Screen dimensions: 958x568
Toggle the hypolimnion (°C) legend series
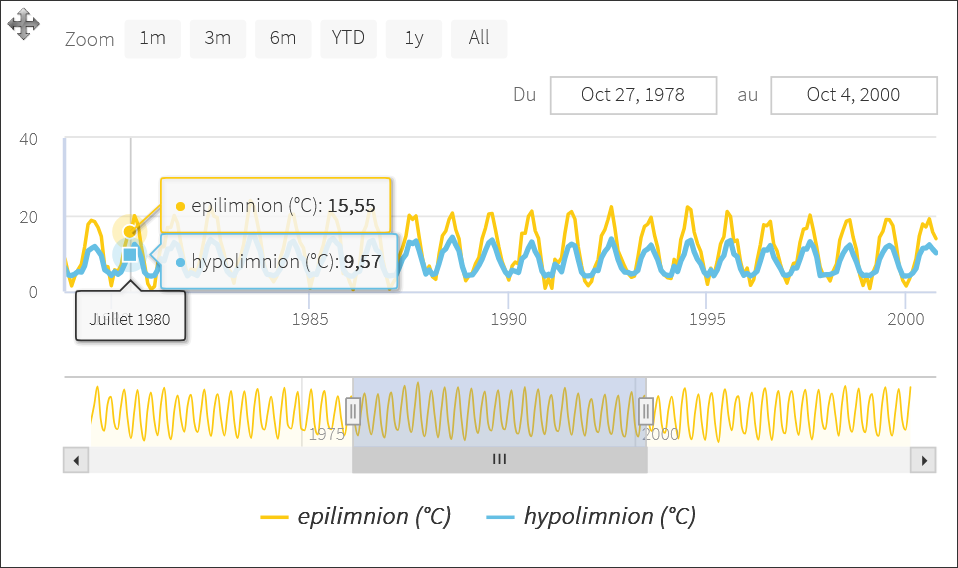coord(591,517)
